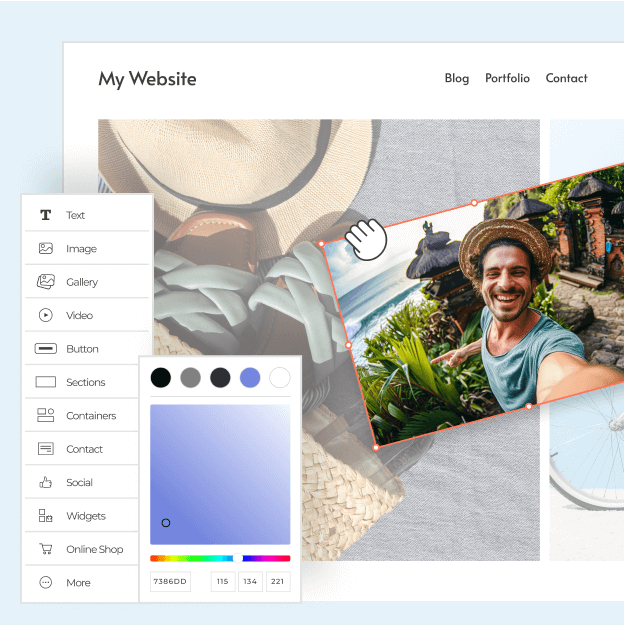Image resolution: width=624 pixels, height=625 pixels.
Task: Go to the Portfolio page link
Action: click(x=507, y=78)
